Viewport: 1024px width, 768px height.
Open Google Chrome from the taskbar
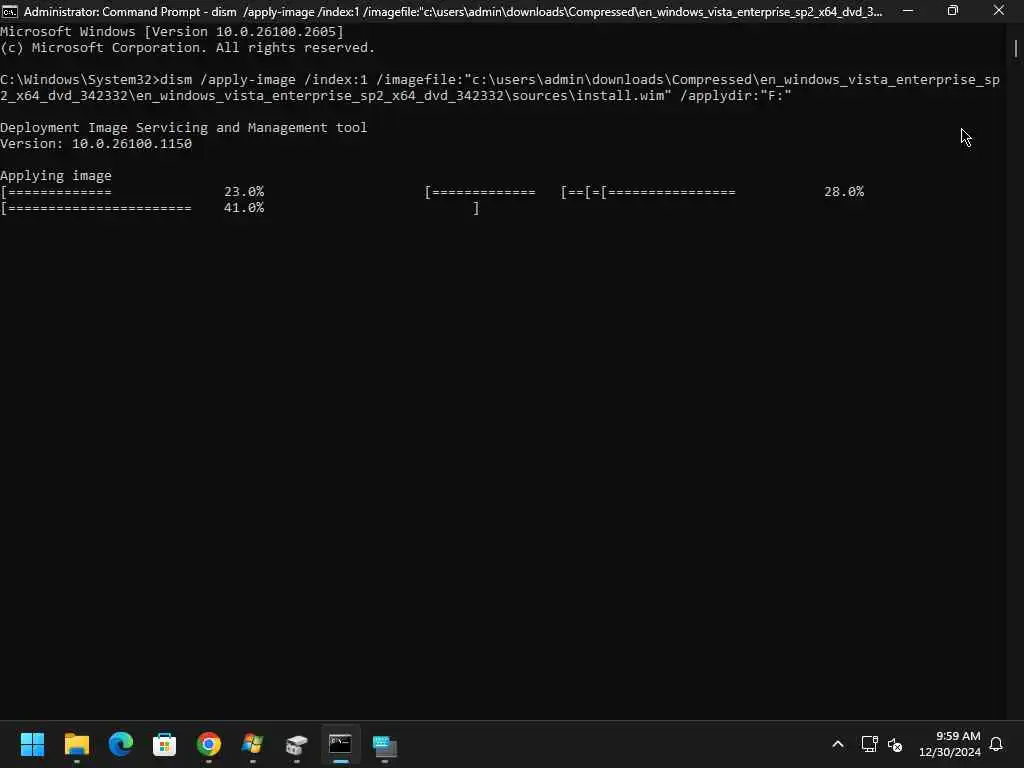209,744
